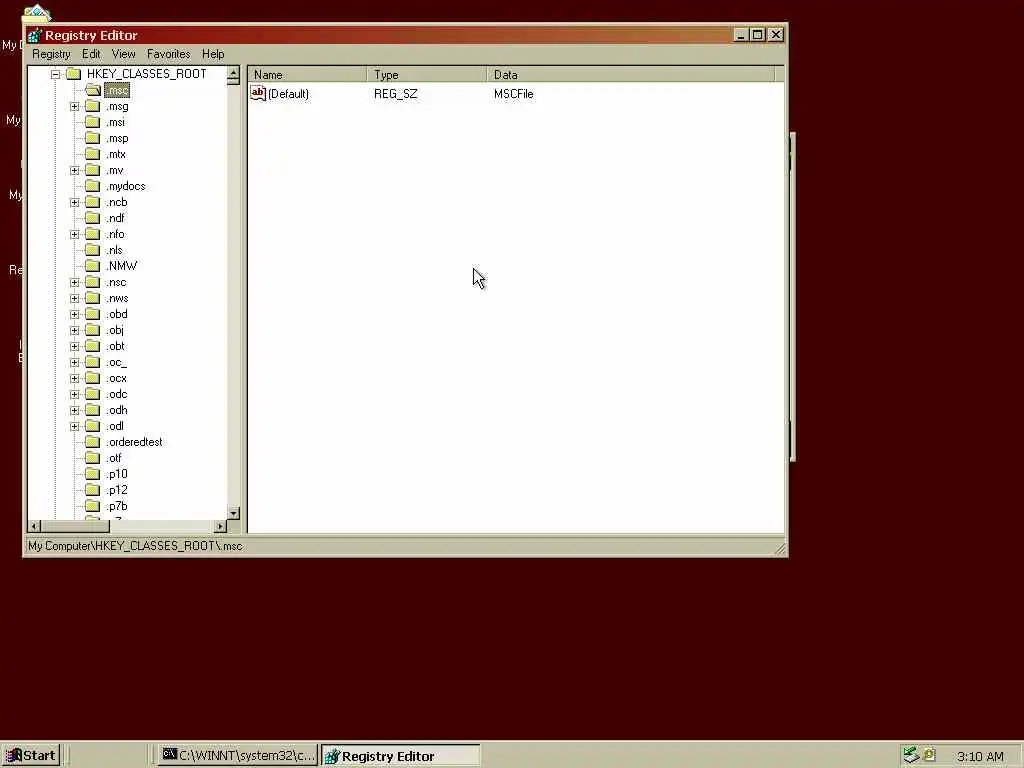Click the MSCFile data cell
The height and width of the screenshot is (768, 1024).
click(514, 94)
